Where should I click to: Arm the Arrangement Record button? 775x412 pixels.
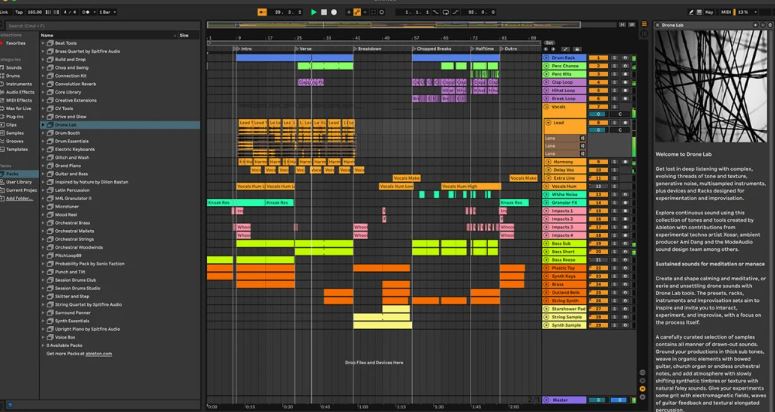tap(334, 12)
